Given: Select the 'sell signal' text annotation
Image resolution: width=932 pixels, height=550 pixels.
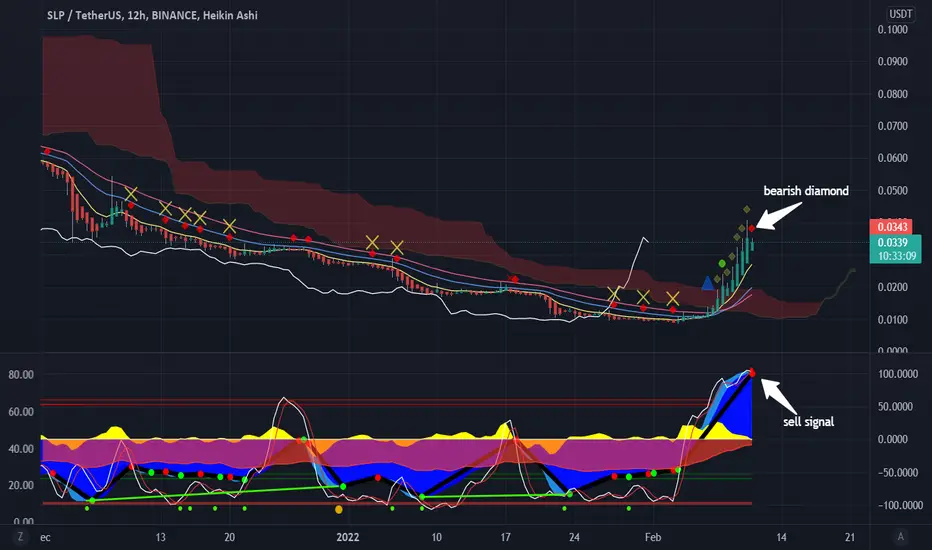Looking at the screenshot, I should pos(808,422).
